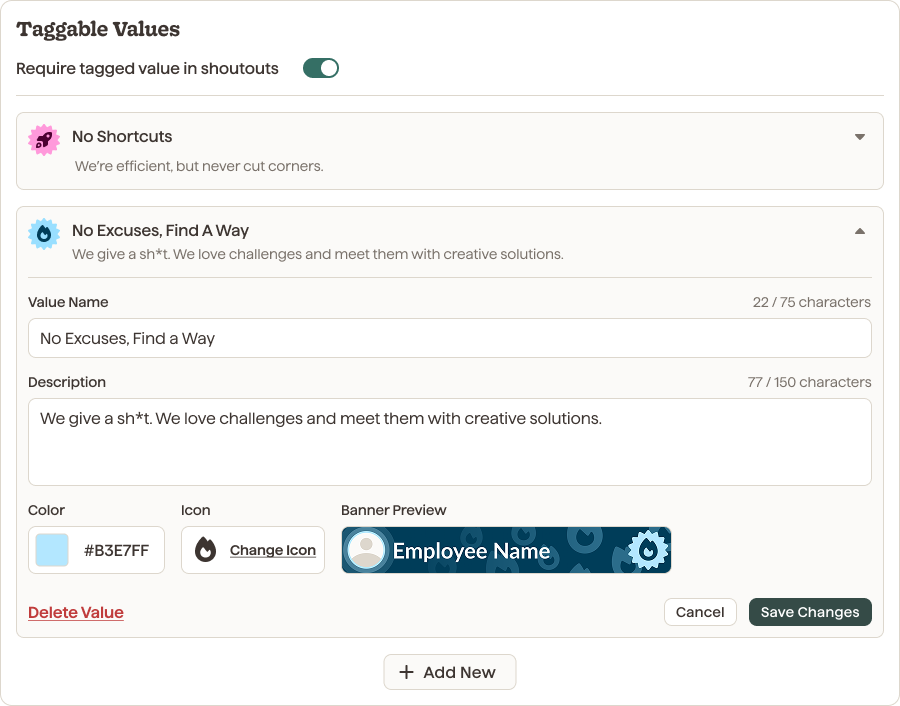Expand the No Shortcuts value card
The image size is (900, 706).
(860, 137)
